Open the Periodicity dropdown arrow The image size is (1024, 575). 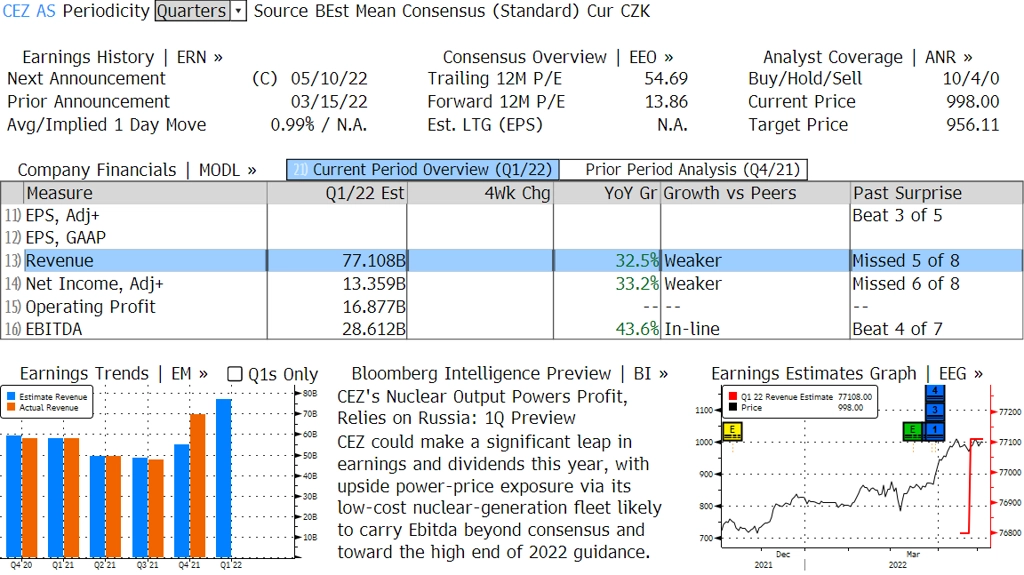(238, 11)
